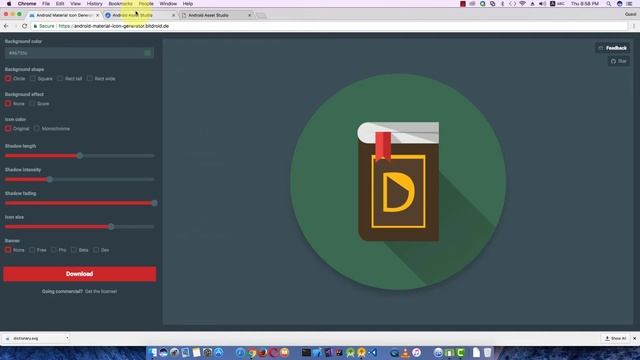Open the View menu

coord(76,4)
